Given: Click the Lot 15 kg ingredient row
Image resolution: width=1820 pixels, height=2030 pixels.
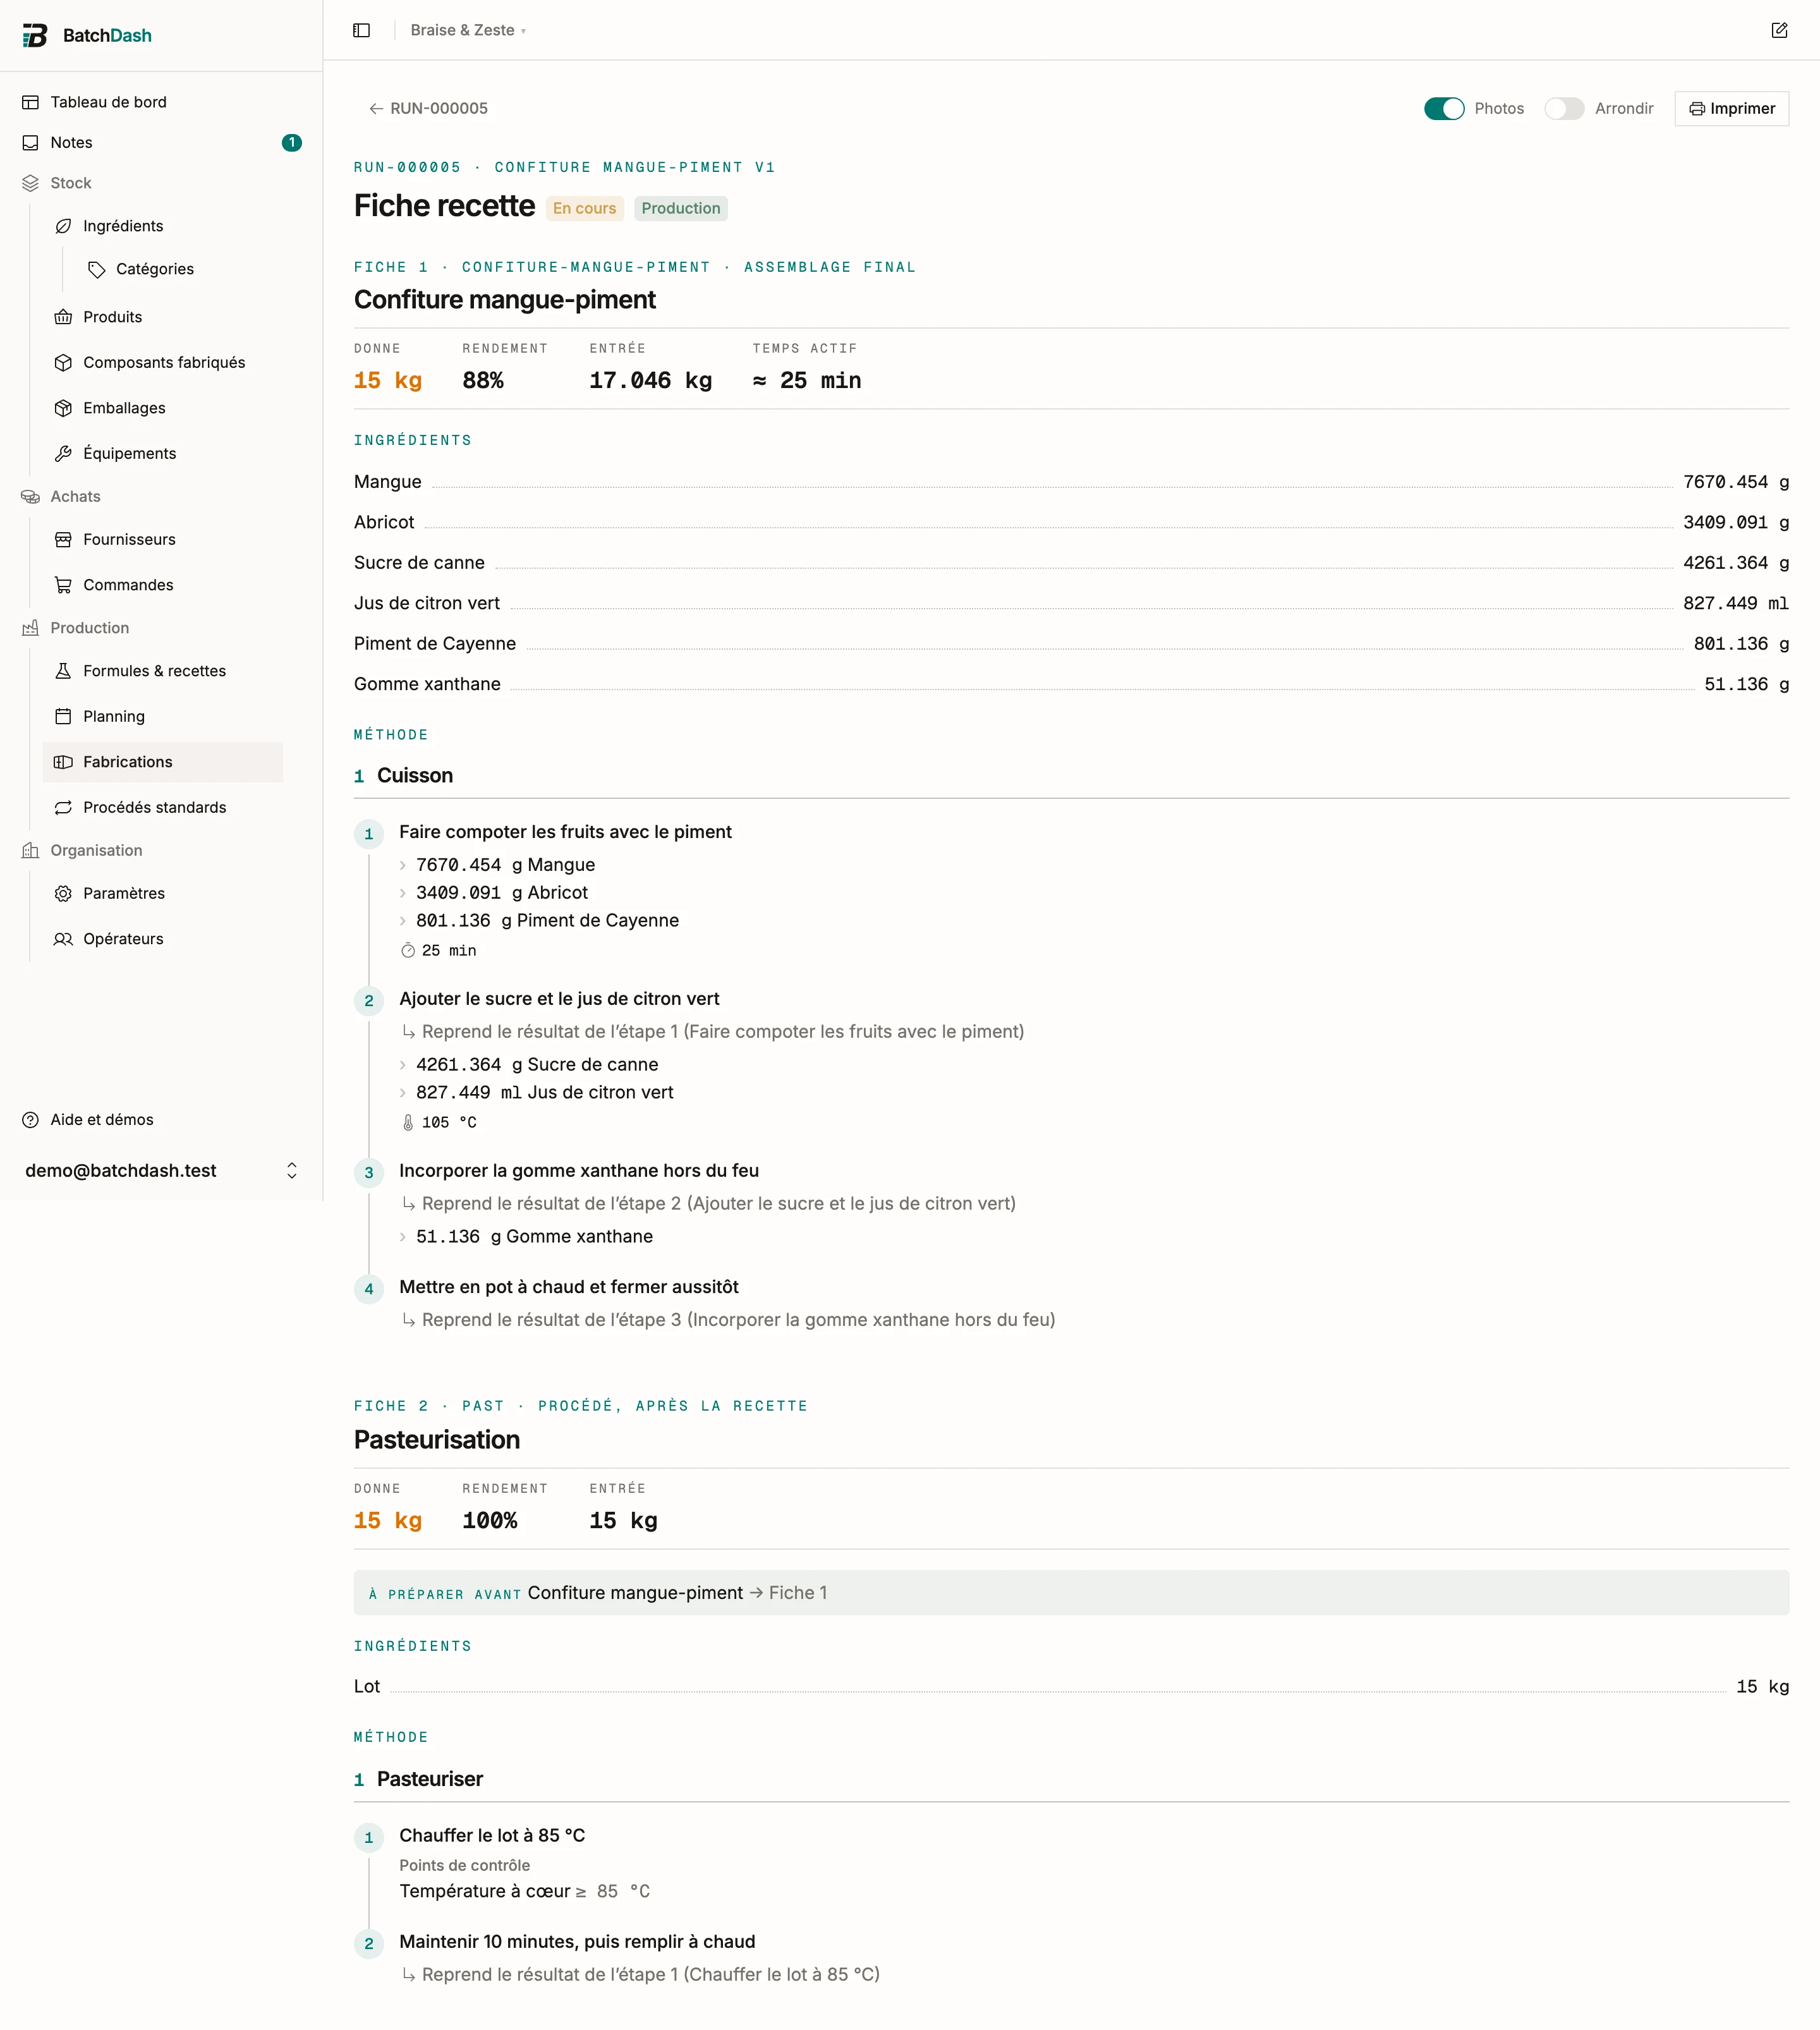Looking at the screenshot, I should pos(1071,1687).
